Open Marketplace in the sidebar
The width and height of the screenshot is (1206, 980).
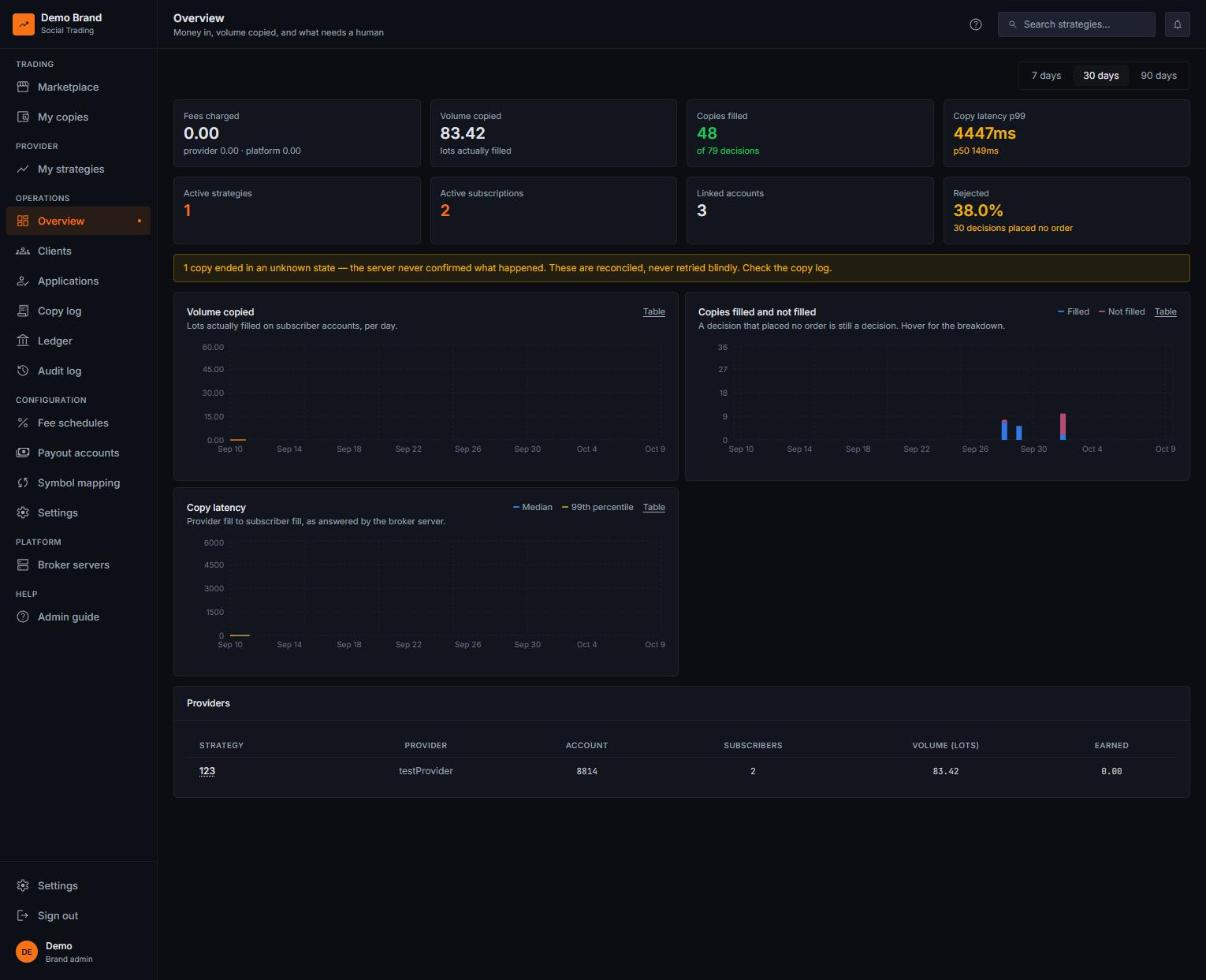[78, 87]
